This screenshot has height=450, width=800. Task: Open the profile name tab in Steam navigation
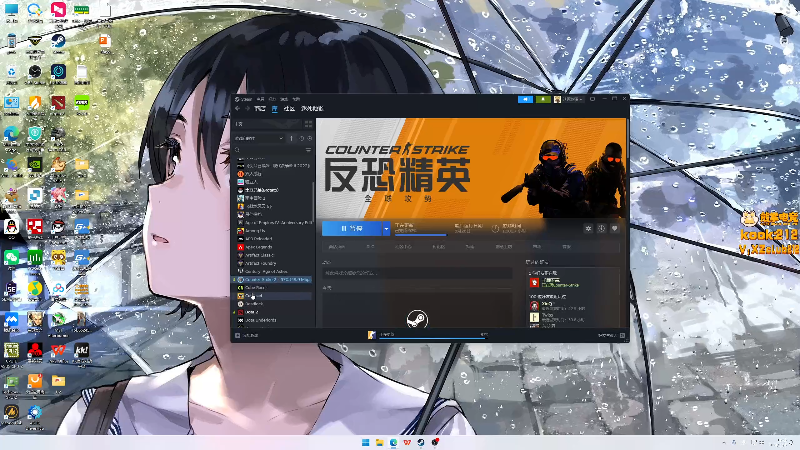(x=312, y=109)
